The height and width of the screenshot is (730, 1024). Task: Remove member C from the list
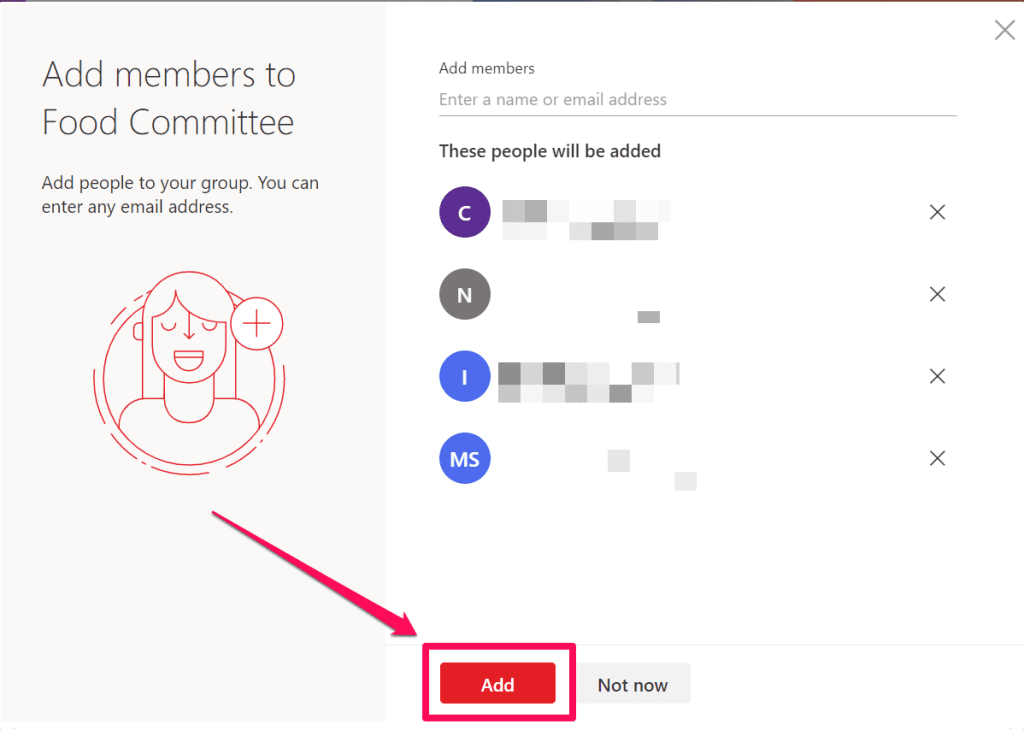[x=937, y=212]
